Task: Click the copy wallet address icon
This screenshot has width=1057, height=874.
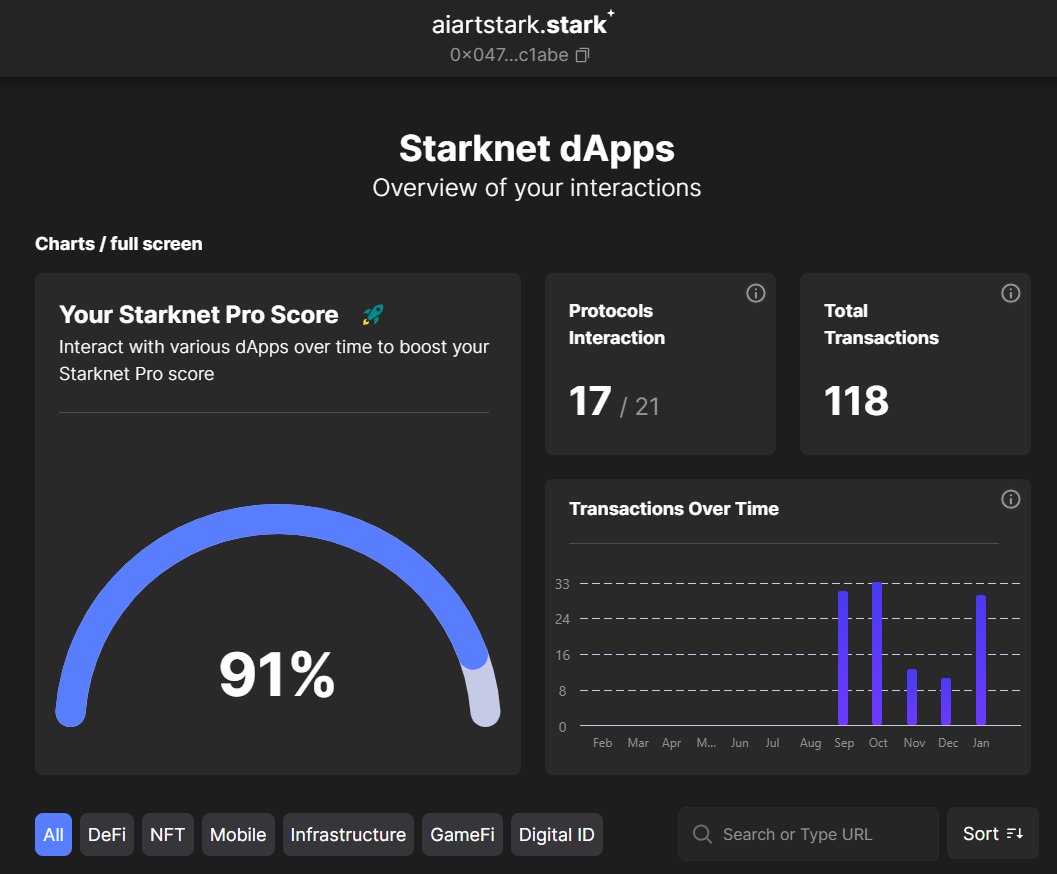Action: [582, 55]
